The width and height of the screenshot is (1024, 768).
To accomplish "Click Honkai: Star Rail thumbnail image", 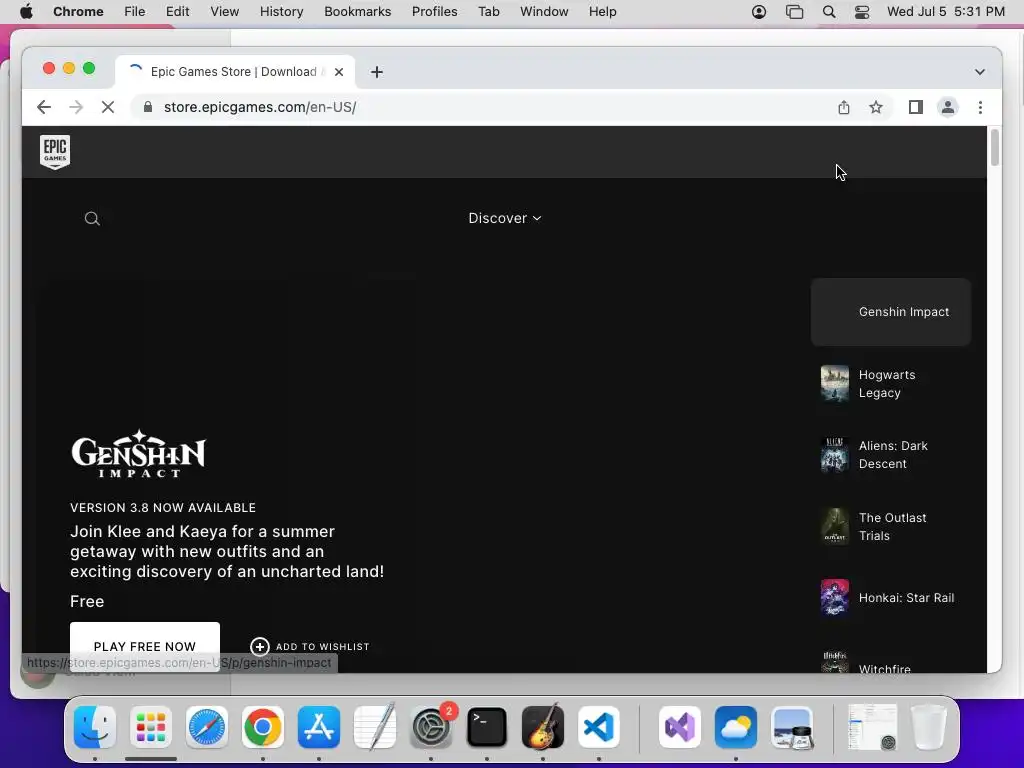I will coord(835,598).
